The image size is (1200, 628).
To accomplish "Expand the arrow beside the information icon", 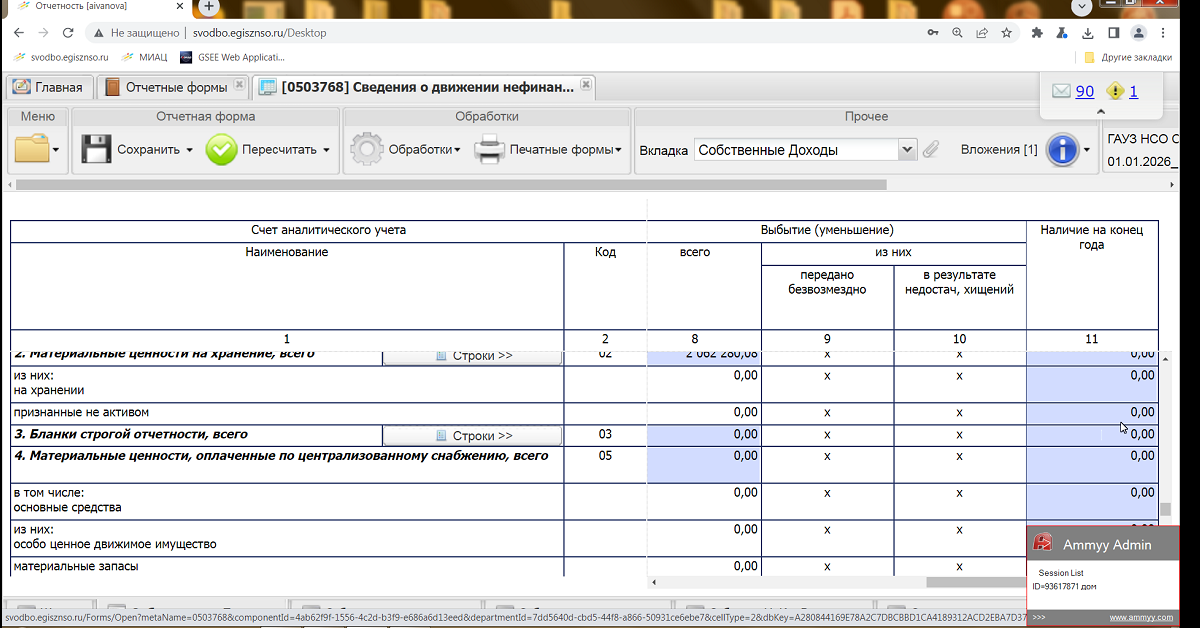I will pyautogui.click(x=1086, y=151).
